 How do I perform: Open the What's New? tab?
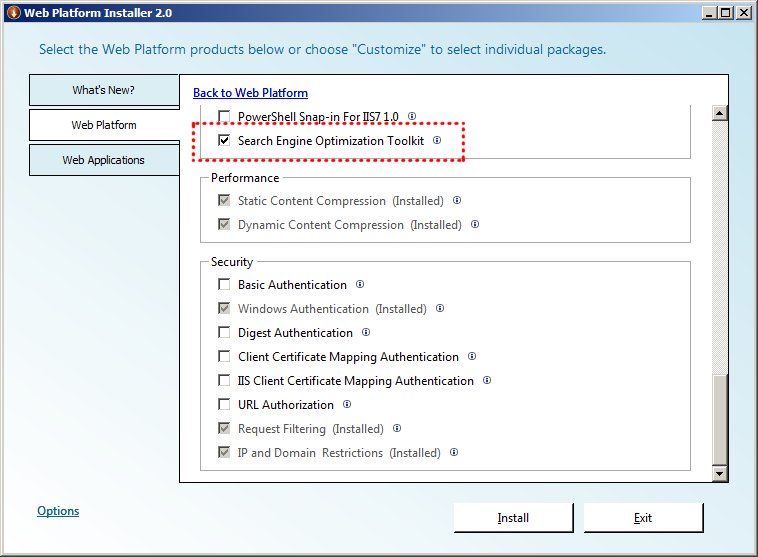click(103, 90)
